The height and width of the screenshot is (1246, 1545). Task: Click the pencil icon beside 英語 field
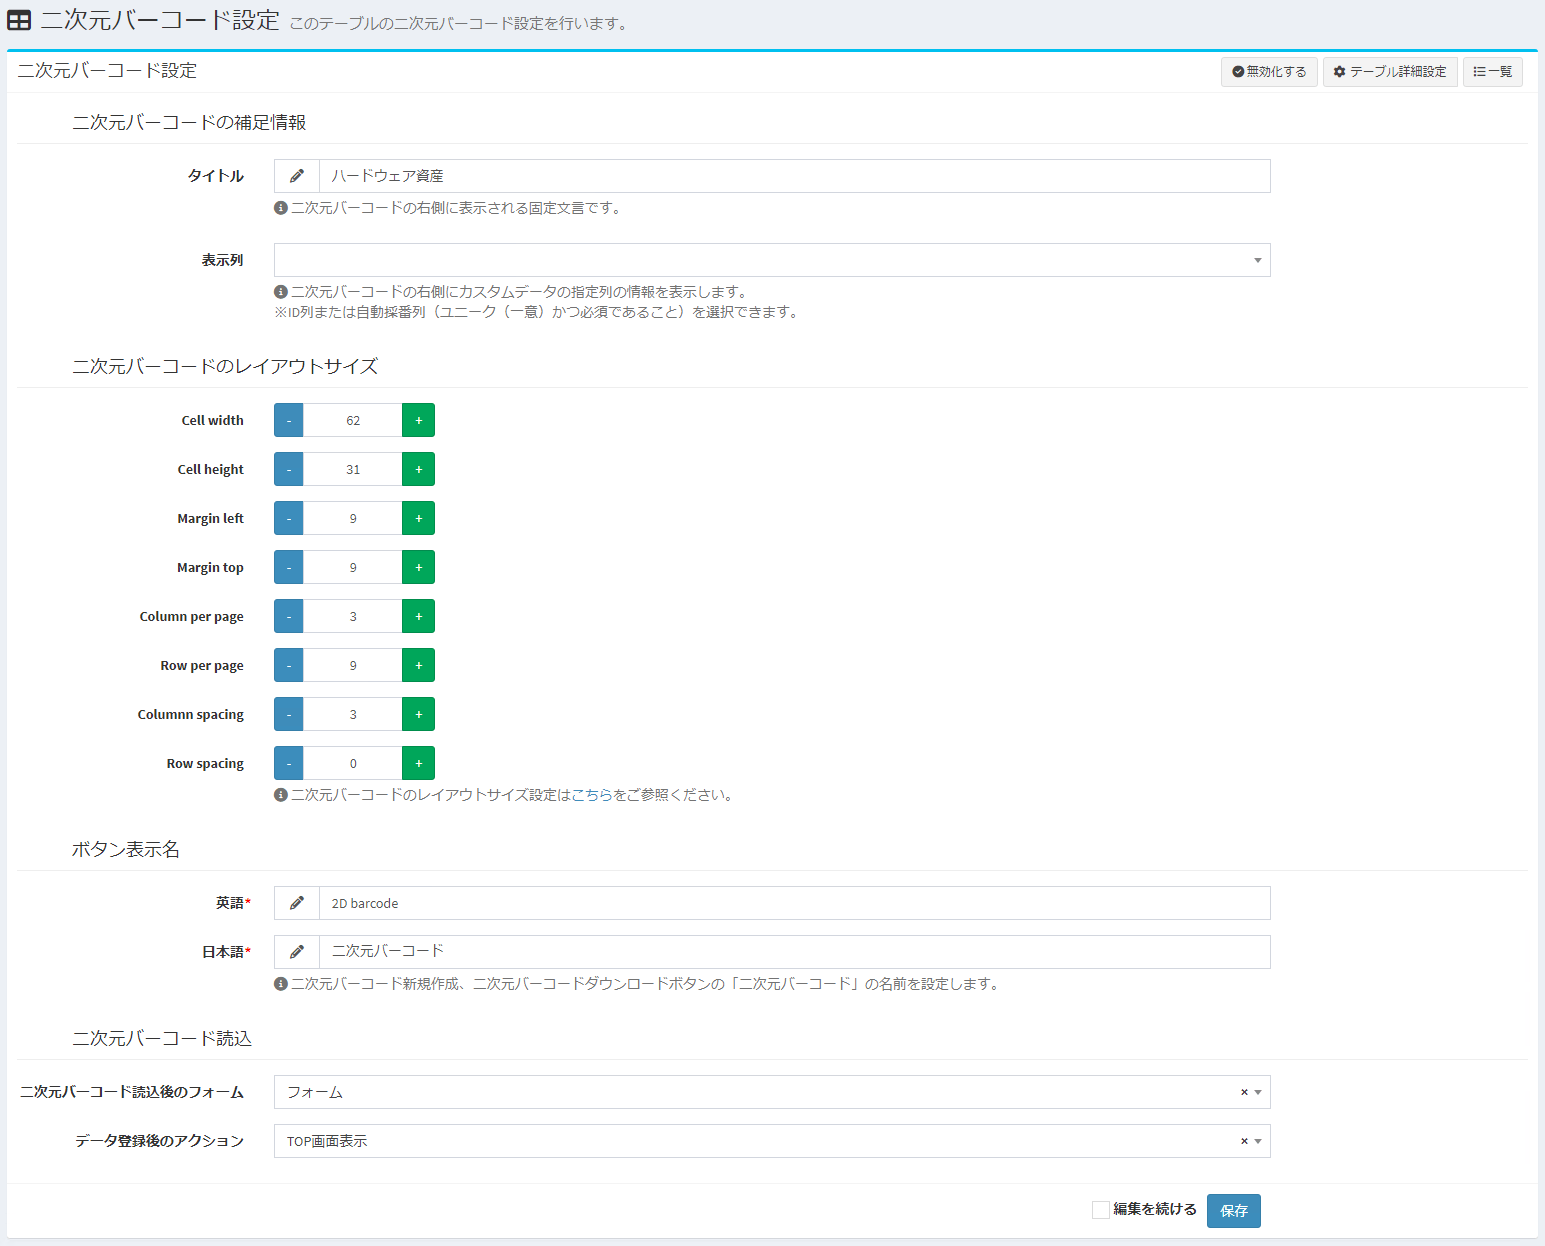[x=297, y=903]
